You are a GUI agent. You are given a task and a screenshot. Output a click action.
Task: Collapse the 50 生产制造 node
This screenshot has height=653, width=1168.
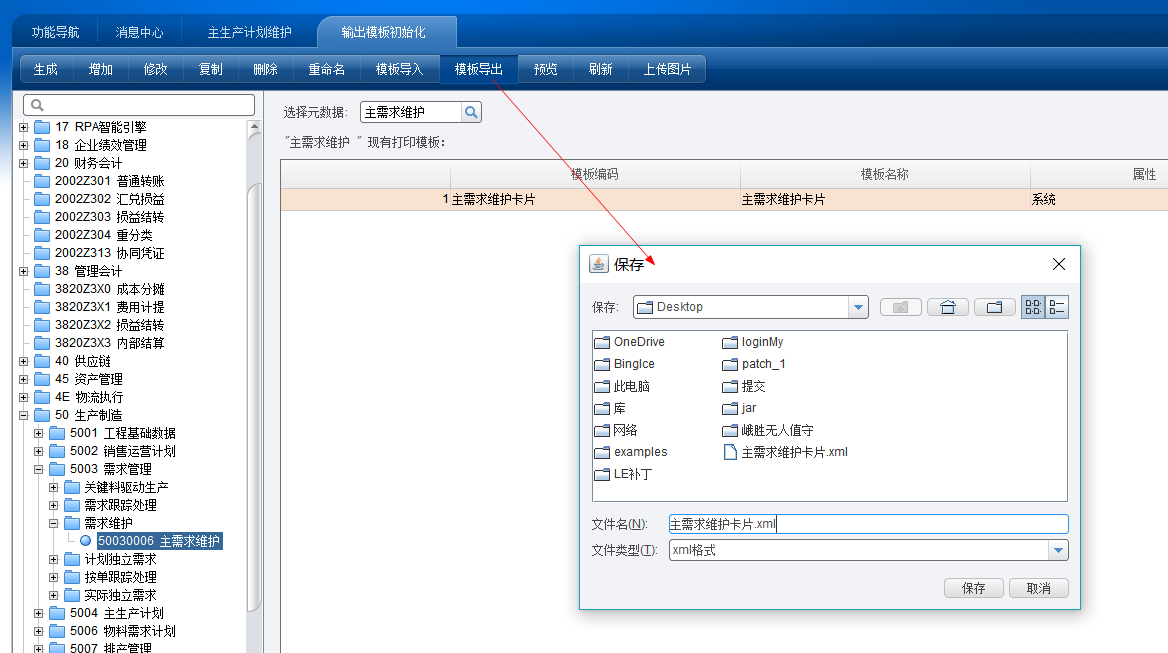24,415
